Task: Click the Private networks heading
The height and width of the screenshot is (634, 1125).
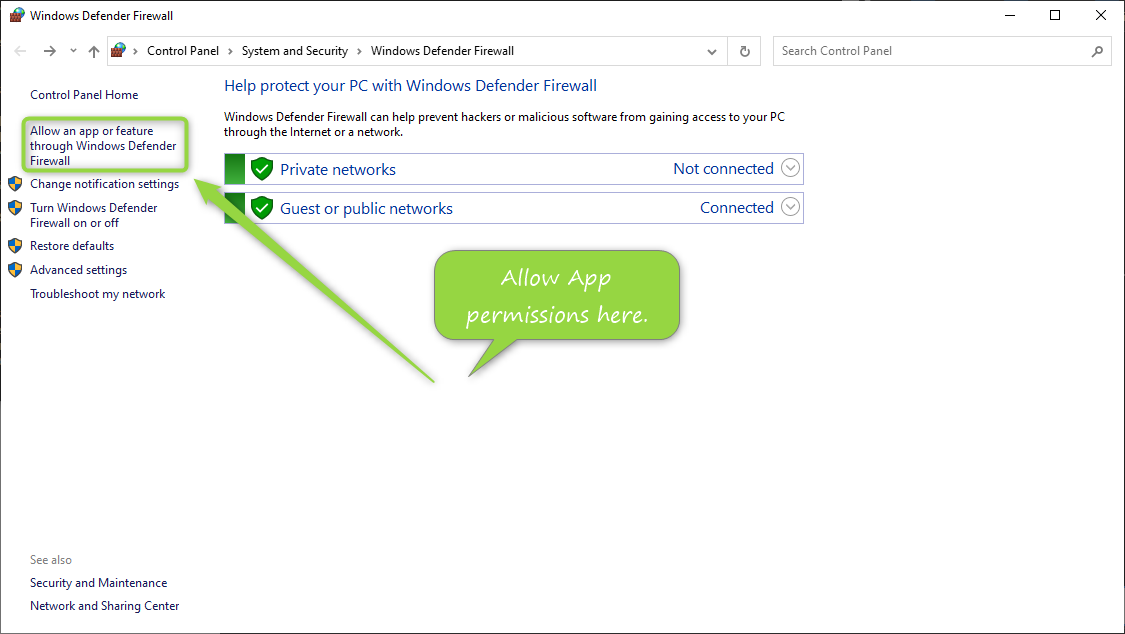Action: click(x=338, y=170)
